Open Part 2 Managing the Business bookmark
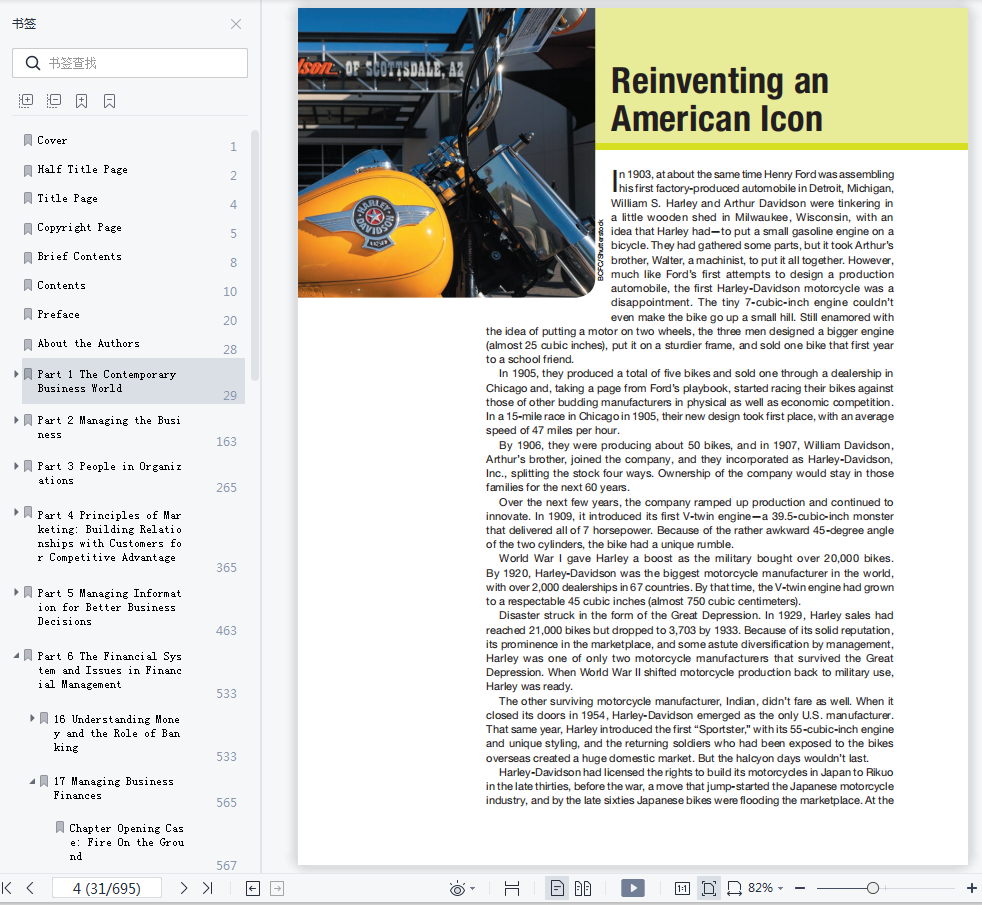 tap(109, 427)
